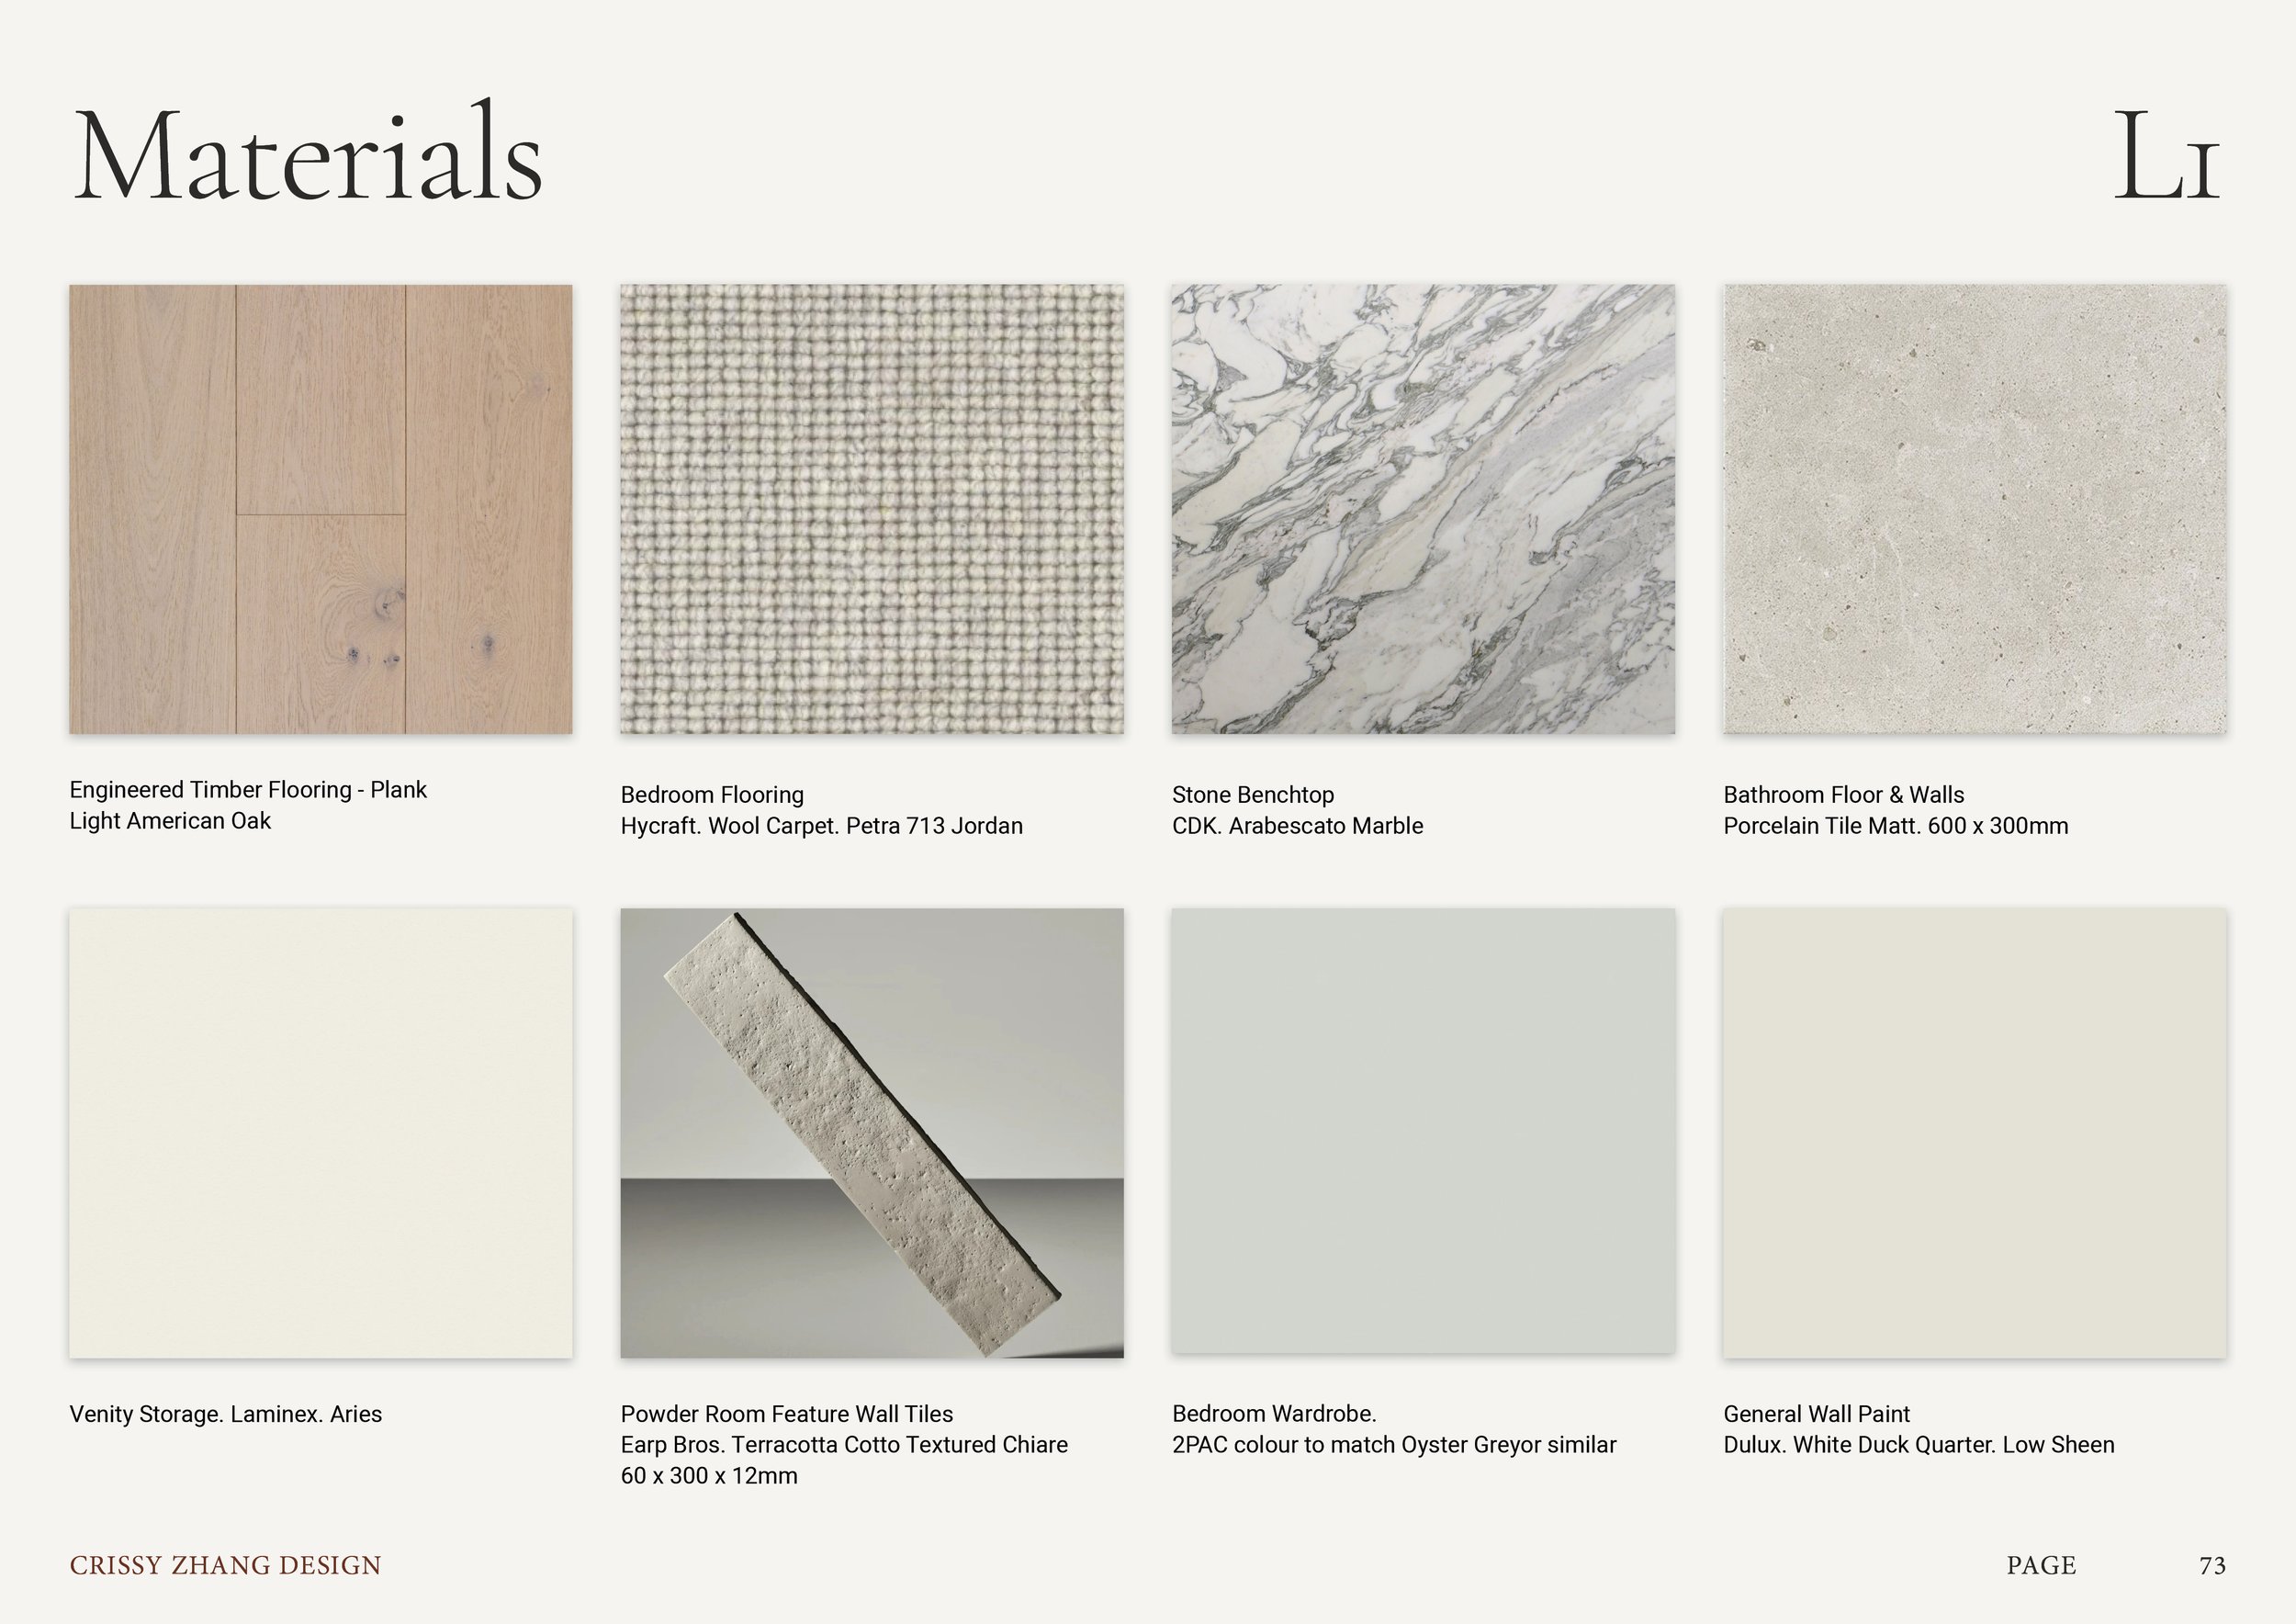The width and height of the screenshot is (2296, 1624).
Task: Click the Light American Oak timber swatch
Action: (x=320, y=509)
